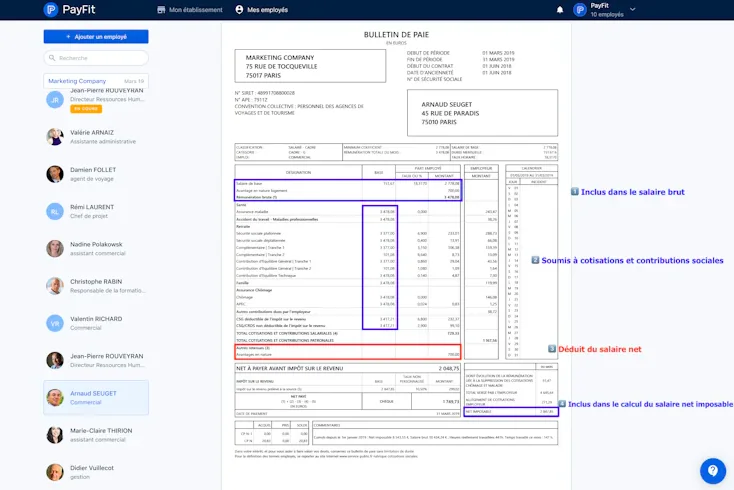Click the person icon for Mes employés
734x490 pixels.
239,10
